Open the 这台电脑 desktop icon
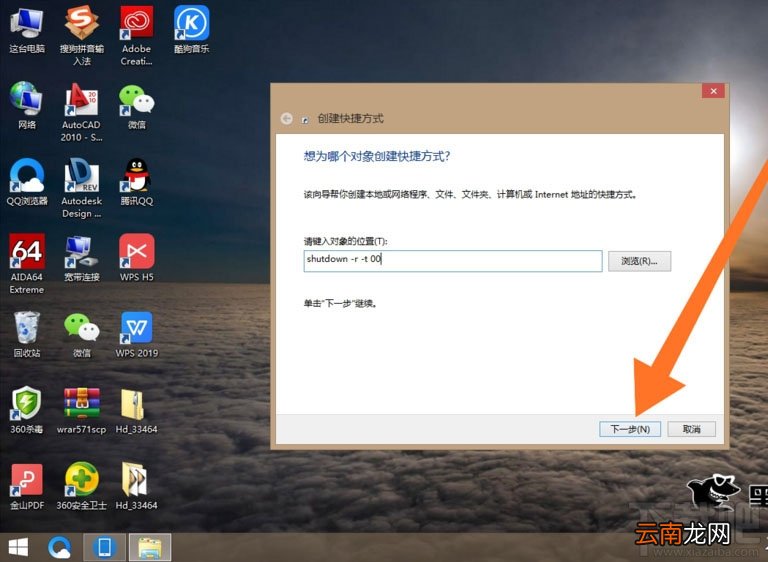Screen dimensions: 768x562 pyautogui.click(x=27, y=30)
